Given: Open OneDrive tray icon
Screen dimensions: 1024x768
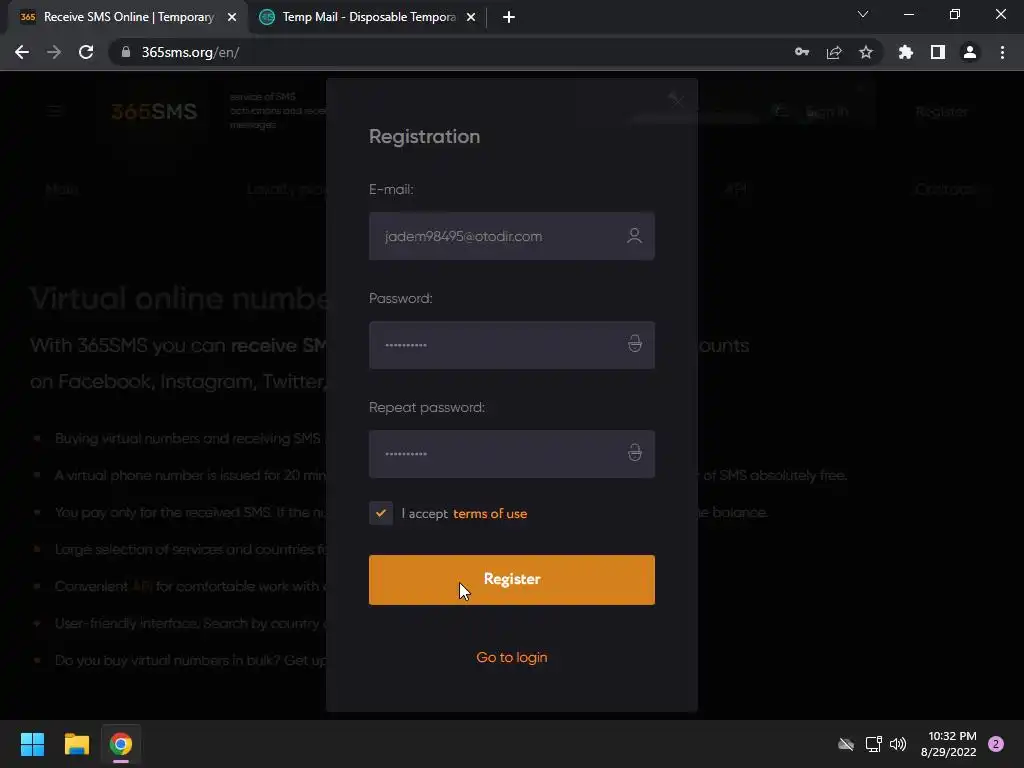Looking at the screenshot, I should [846, 744].
